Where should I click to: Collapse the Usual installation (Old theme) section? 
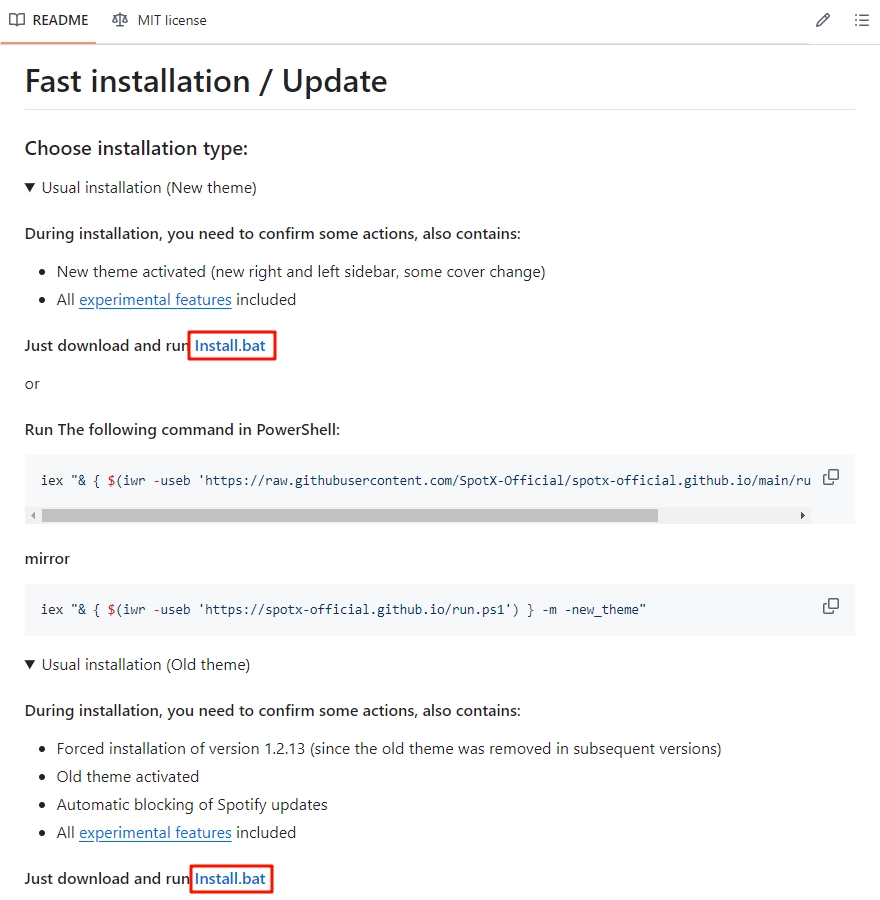pos(31,665)
